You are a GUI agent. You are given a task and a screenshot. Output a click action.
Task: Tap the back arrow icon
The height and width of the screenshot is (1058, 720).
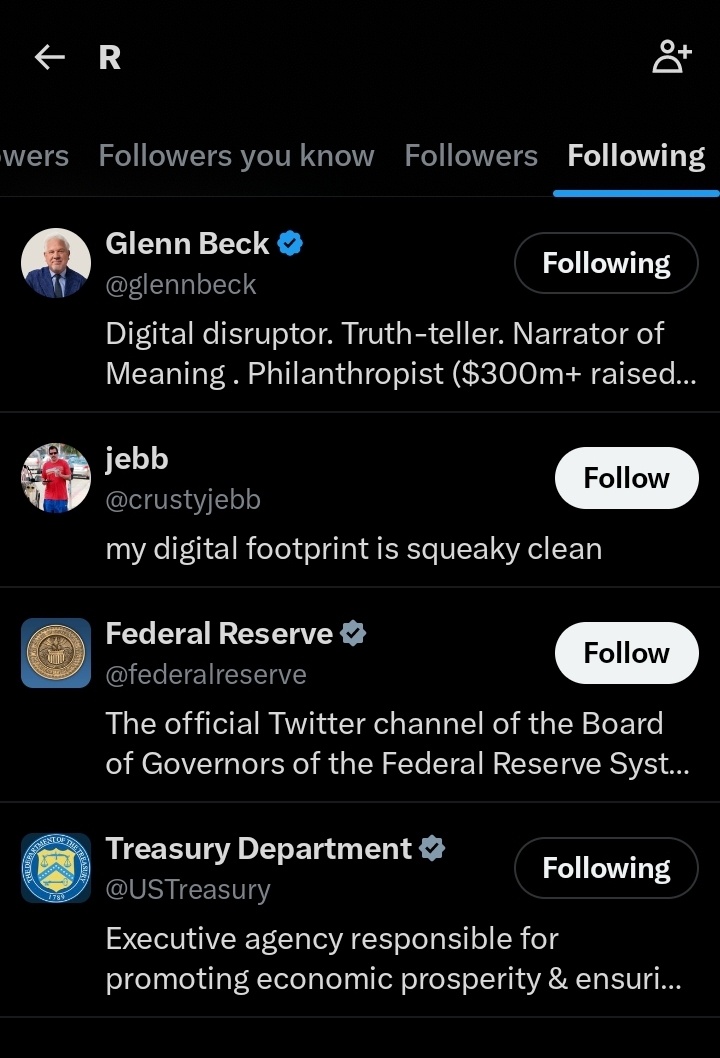coord(49,58)
